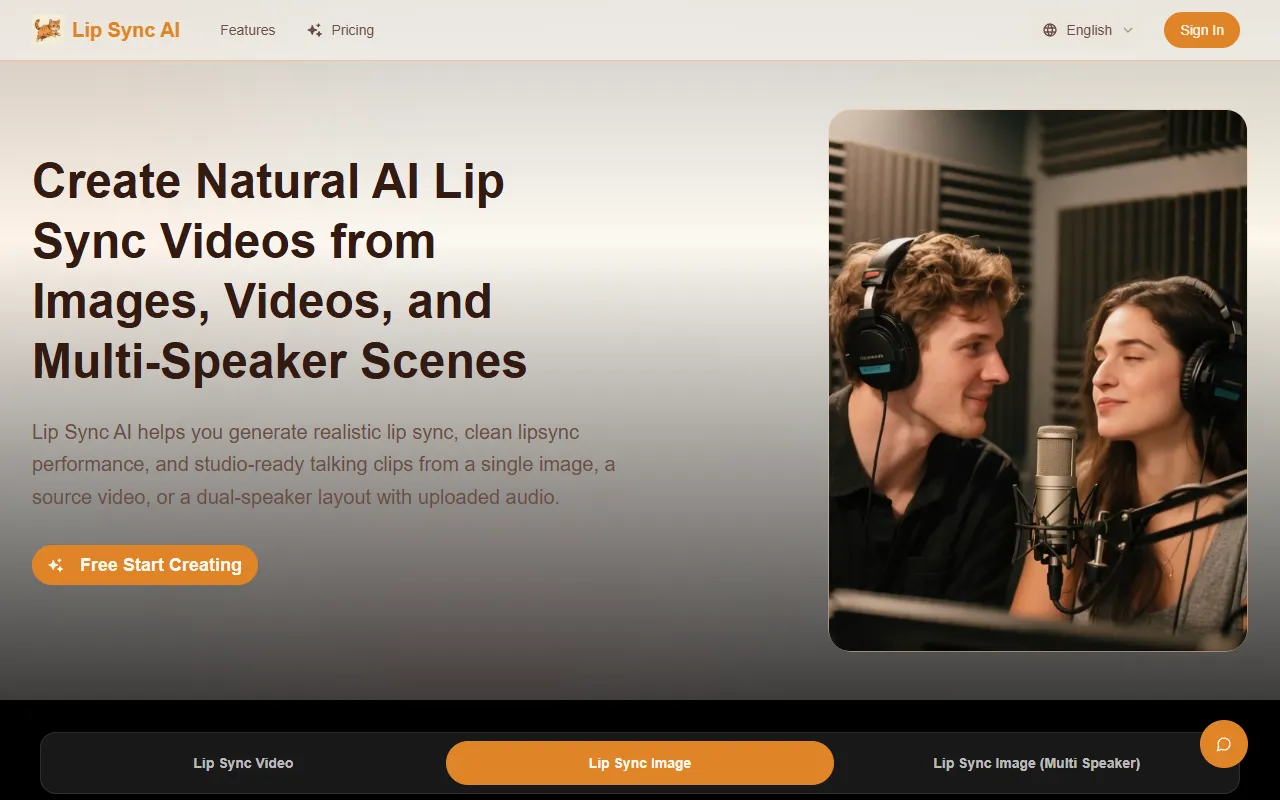Click the Lip Sync AI cat logo

48,30
